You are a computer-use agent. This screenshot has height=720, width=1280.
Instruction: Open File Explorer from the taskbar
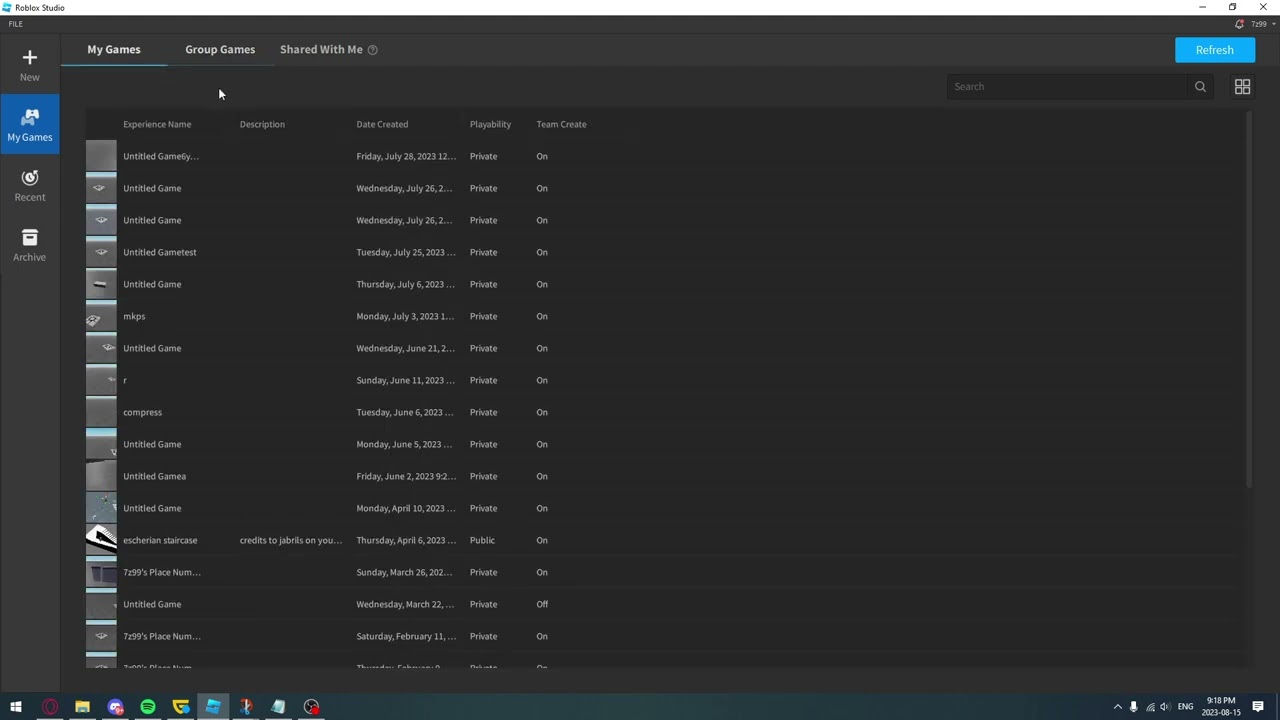(82, 707)
